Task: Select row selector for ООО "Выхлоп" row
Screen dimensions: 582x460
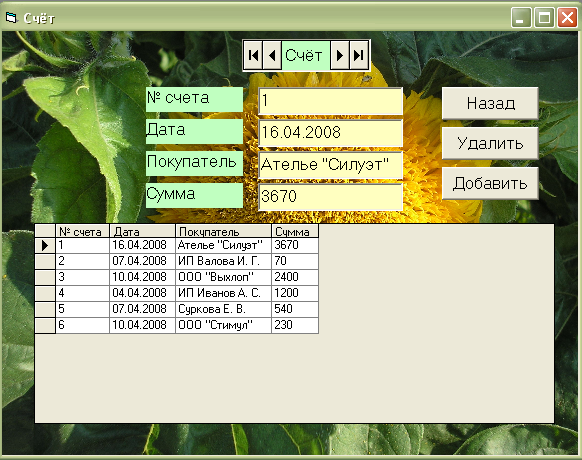Action: click(x=45, y=277)
